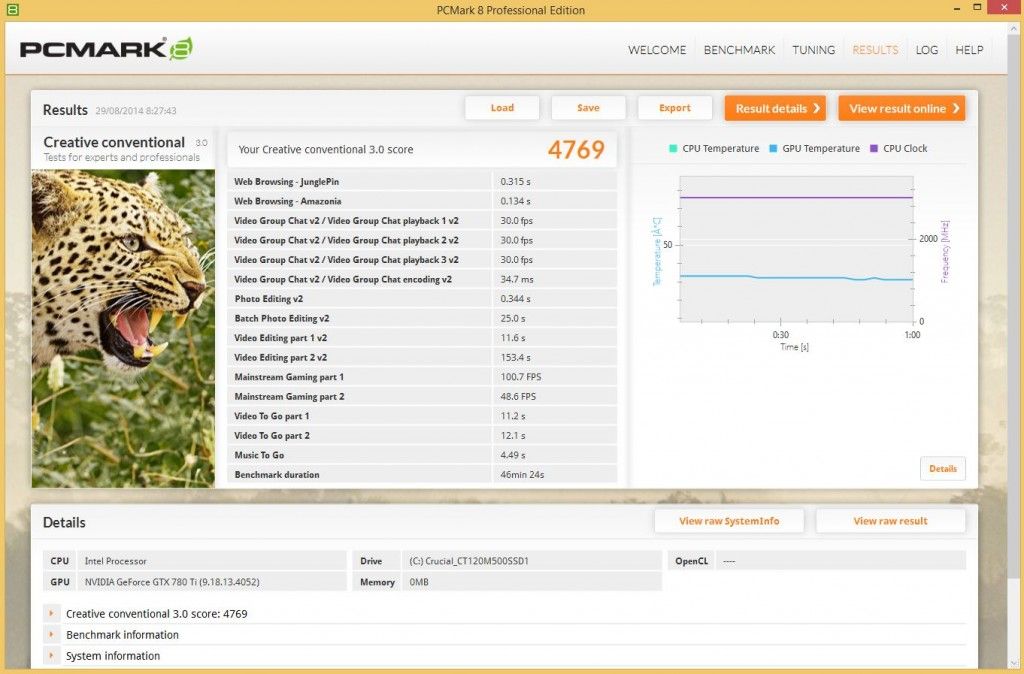View result online
This screenshot has width=1024, height=674.
902,108
